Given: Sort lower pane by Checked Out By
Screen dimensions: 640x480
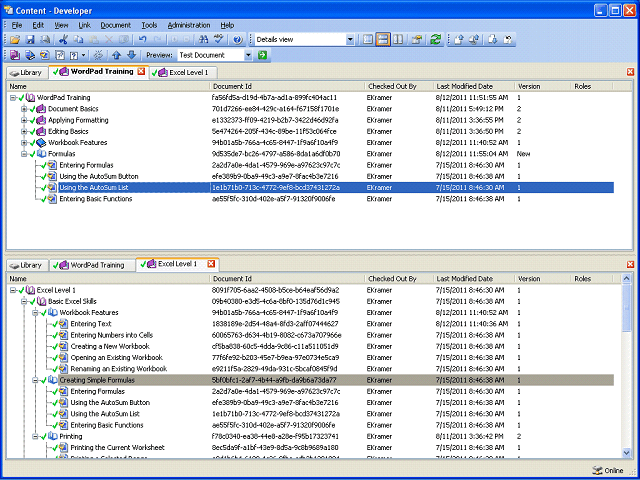Looking at the screenshot, I should 399,279.
